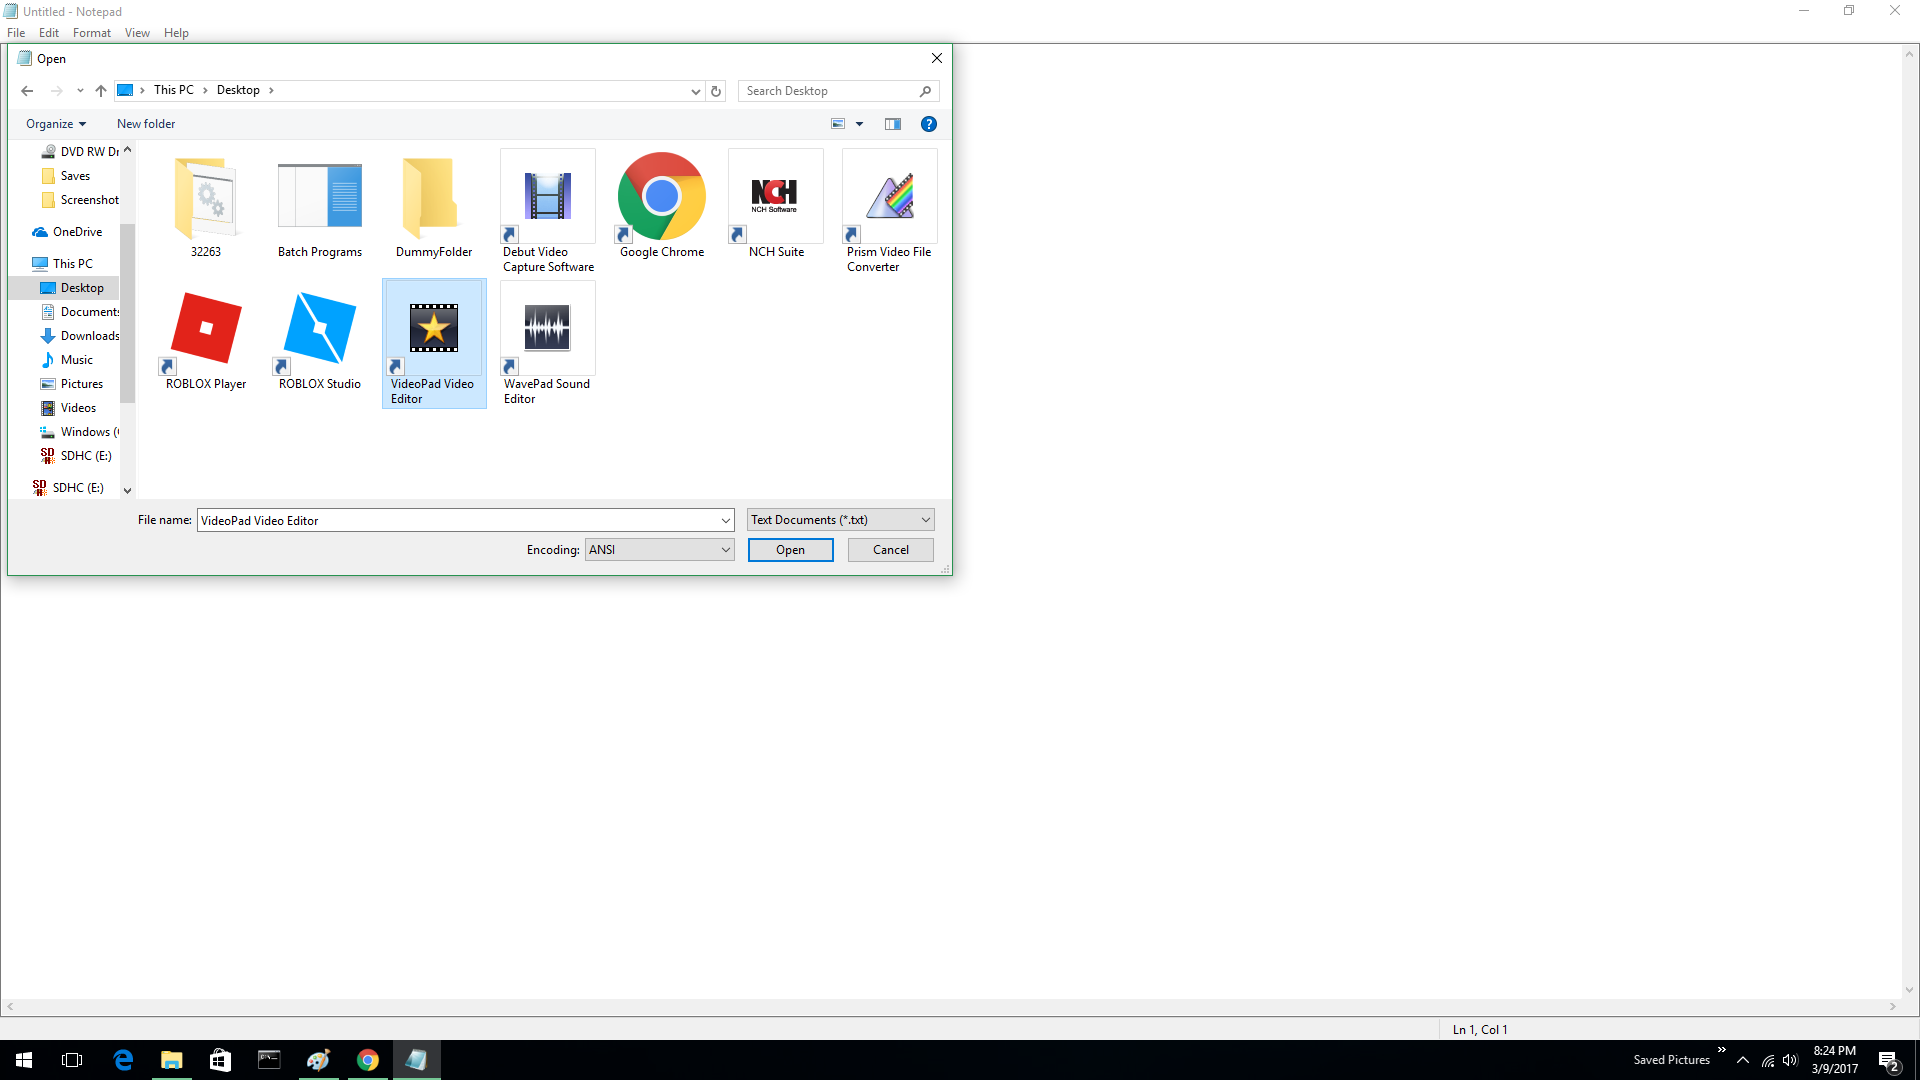Click the New folder button
Screen dimensions: 1920x1080
(x=146, y=124)
